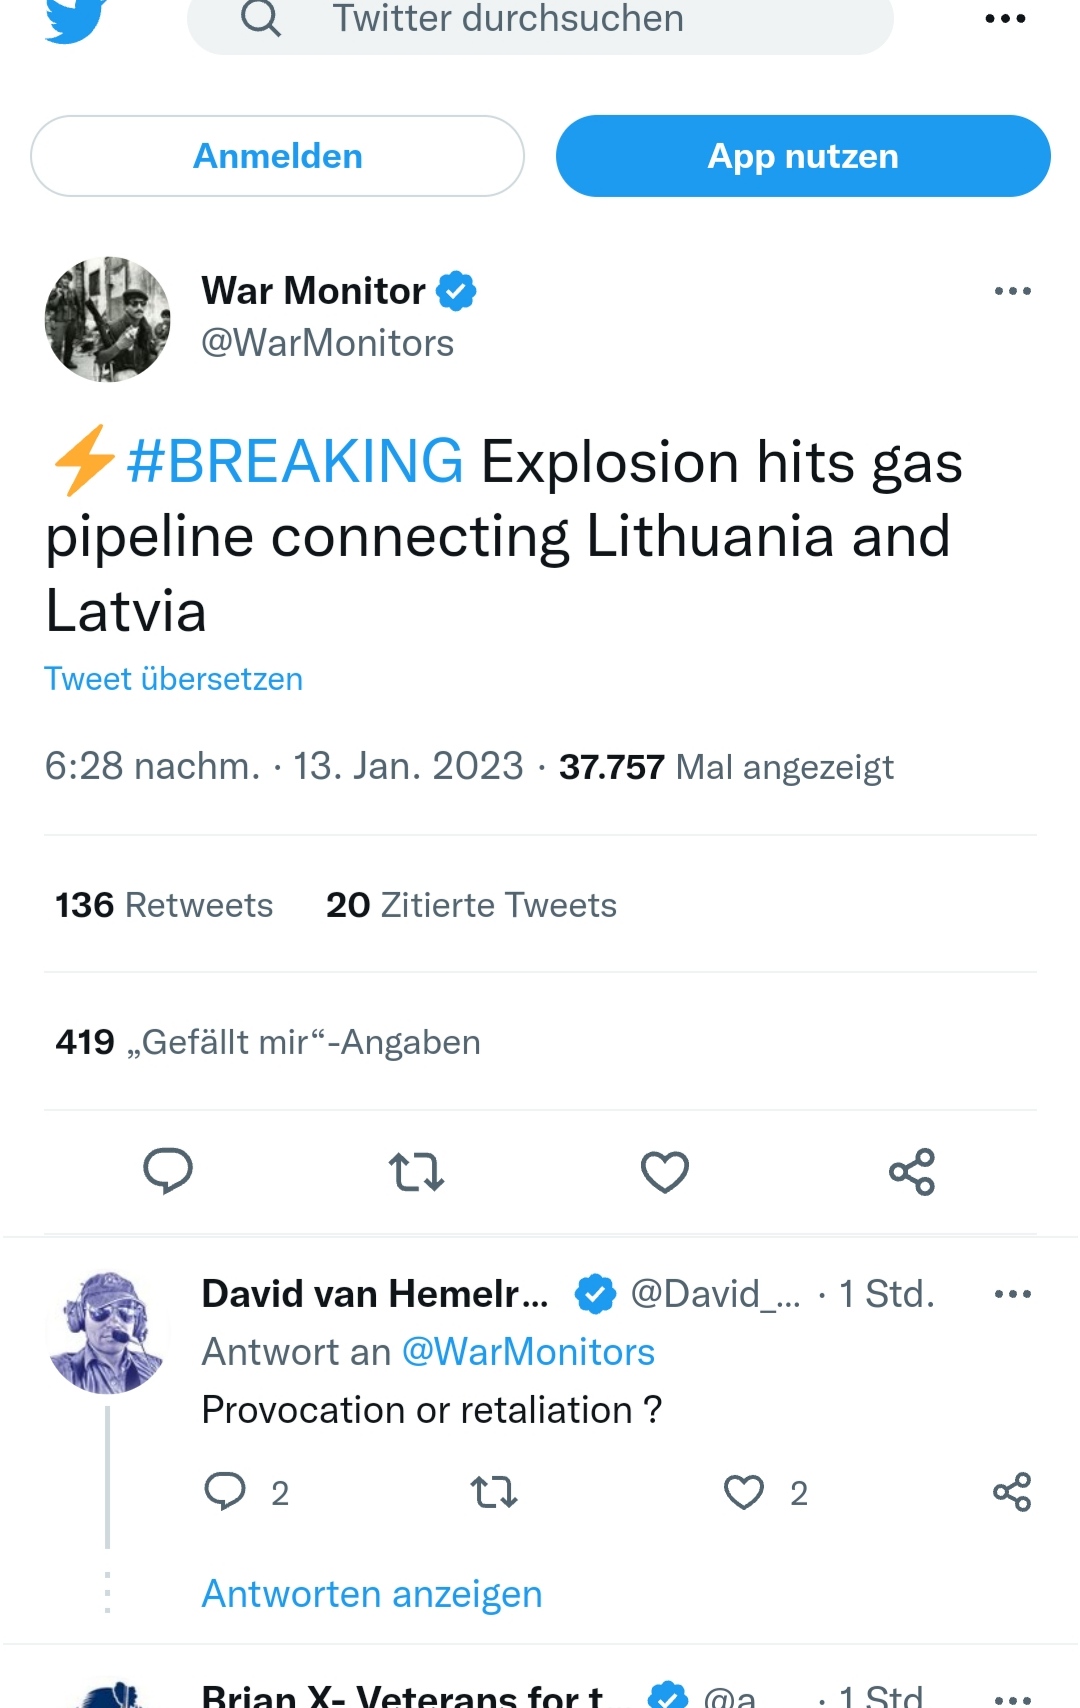The width and height of the screenshot is (1080, 1708).
Task: Expand replies with Antworten anzeigen
Action: (x=372, y=1594)
